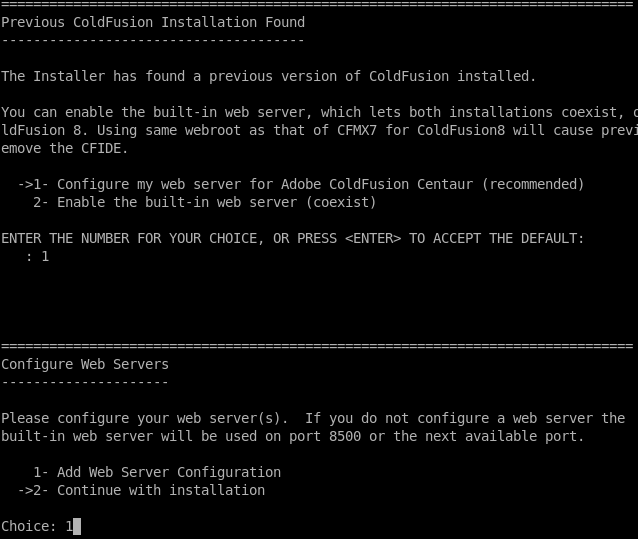Click the line starting 'ldFusion 8. Using same webroot'
This screenshot has width=638, height=539.
point(319,130)
